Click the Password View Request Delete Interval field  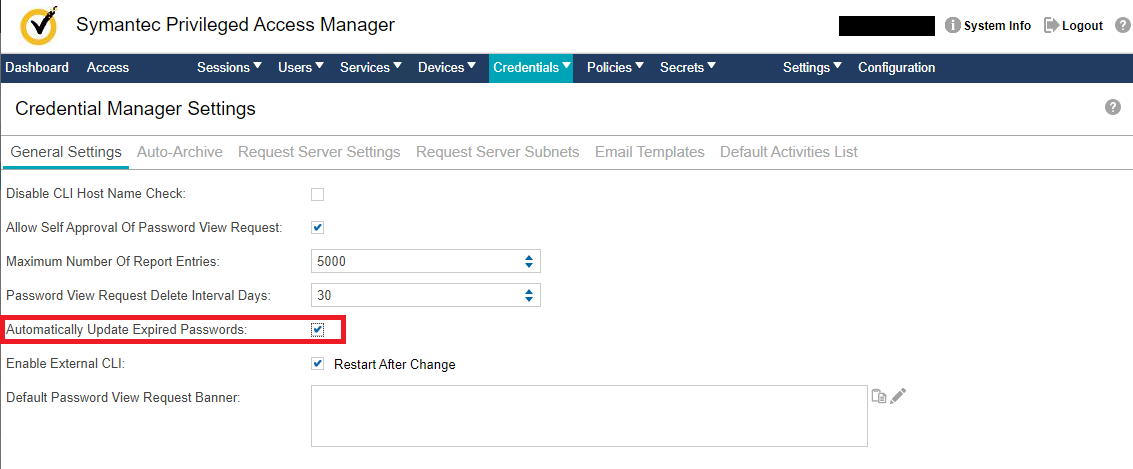[426, 295]
